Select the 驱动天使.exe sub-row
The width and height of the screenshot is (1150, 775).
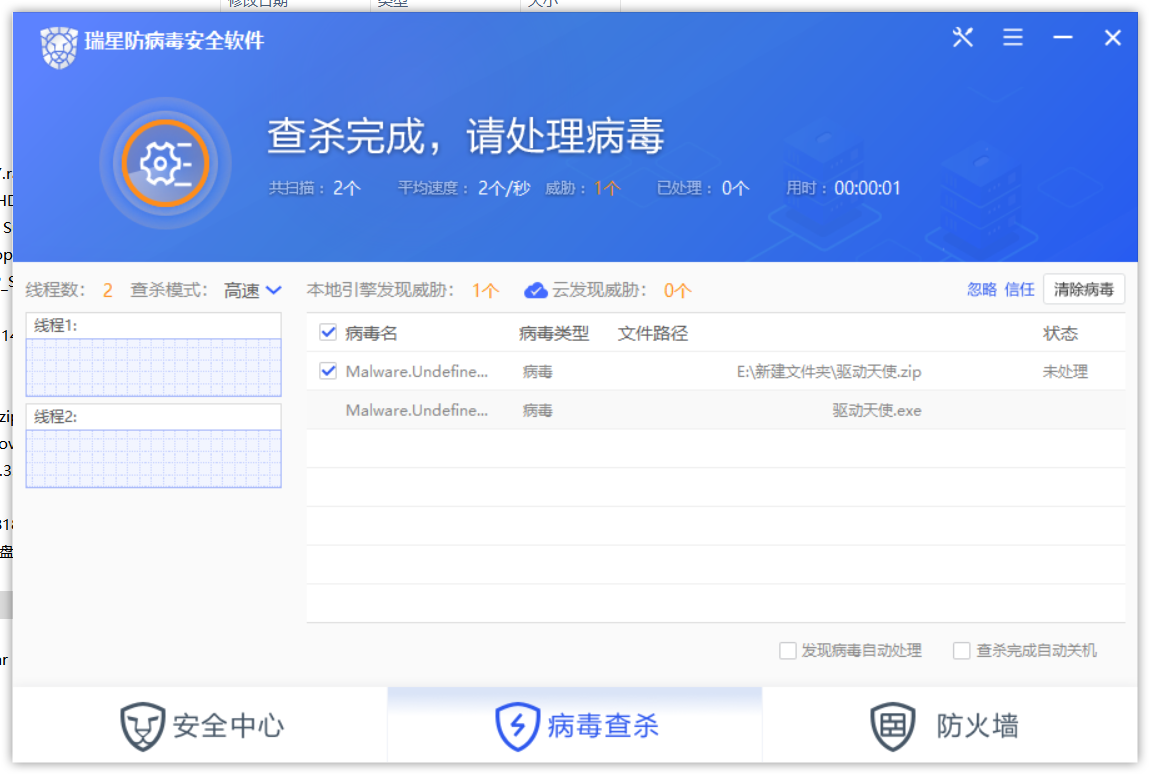(716, 410)
